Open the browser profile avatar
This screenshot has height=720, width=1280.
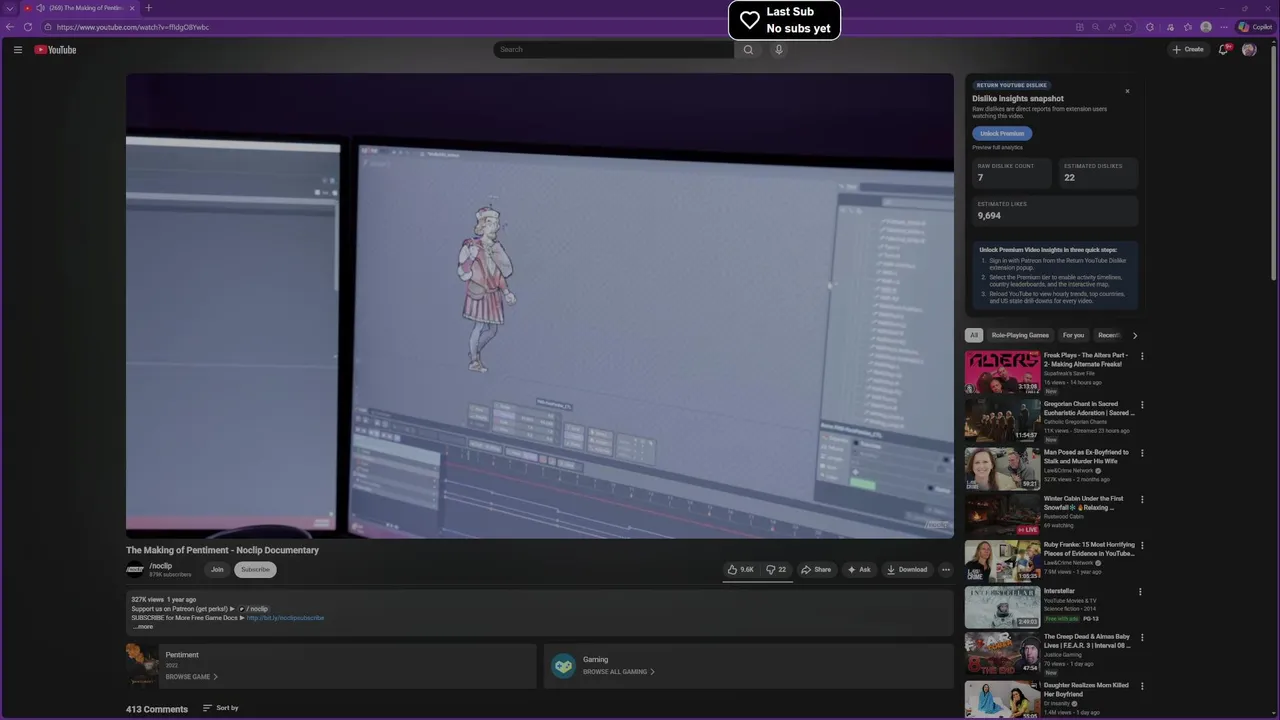click(x=1206, y=27)
